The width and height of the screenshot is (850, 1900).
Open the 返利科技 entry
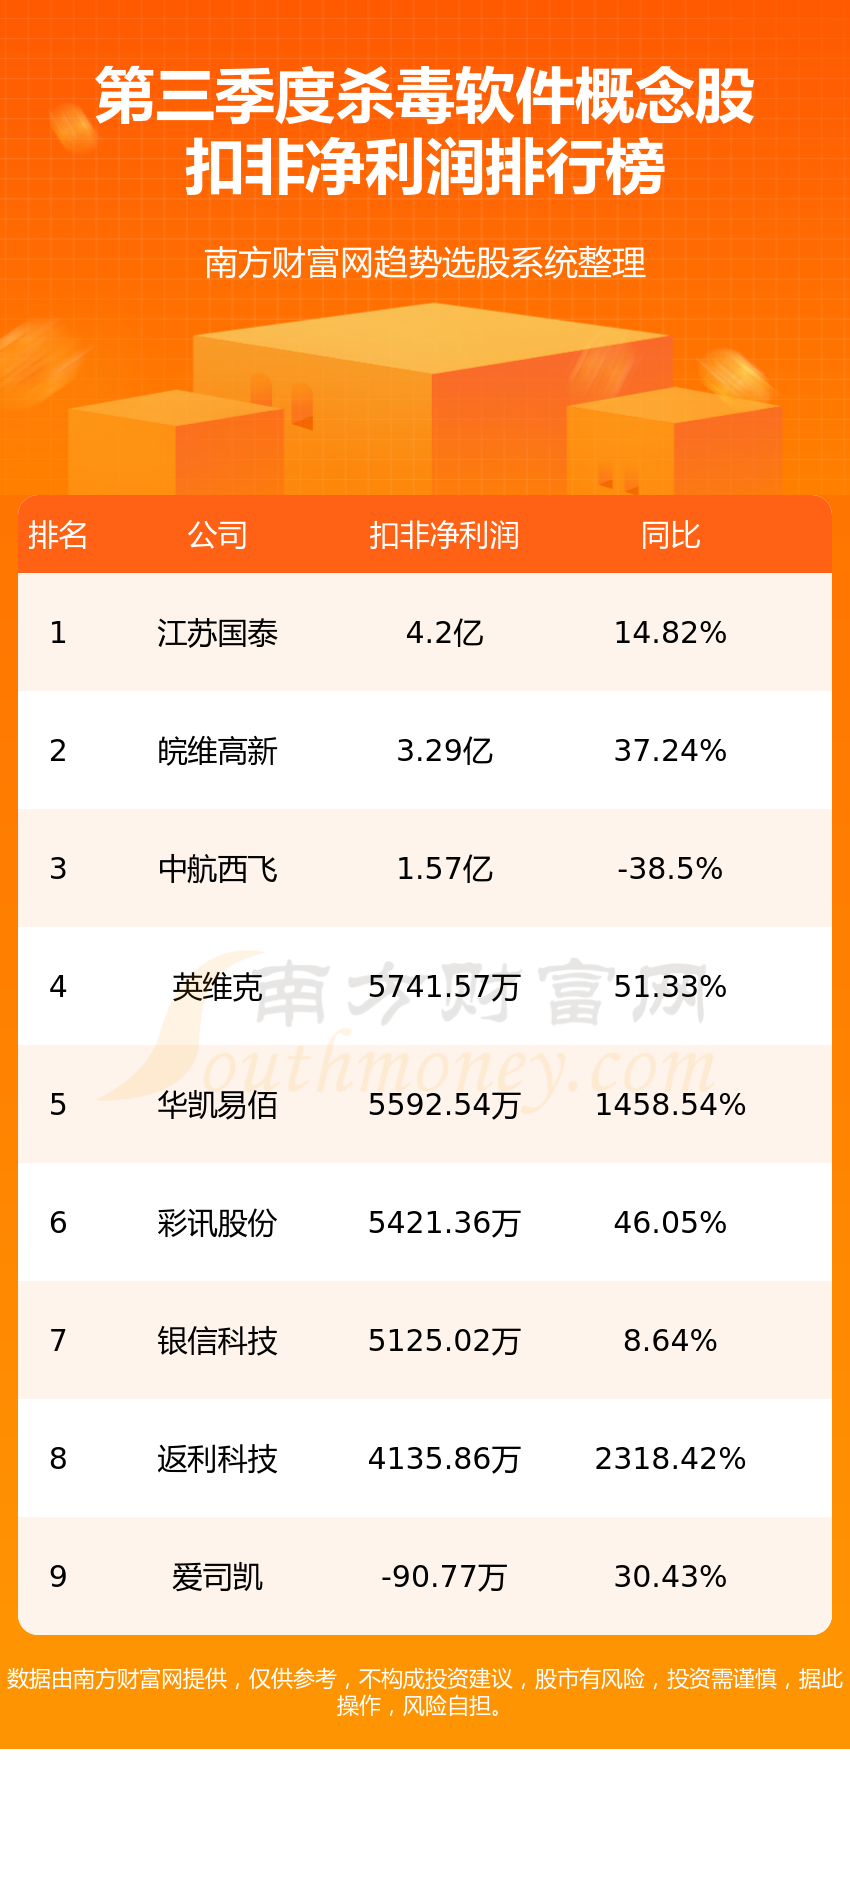point(217,1459)
